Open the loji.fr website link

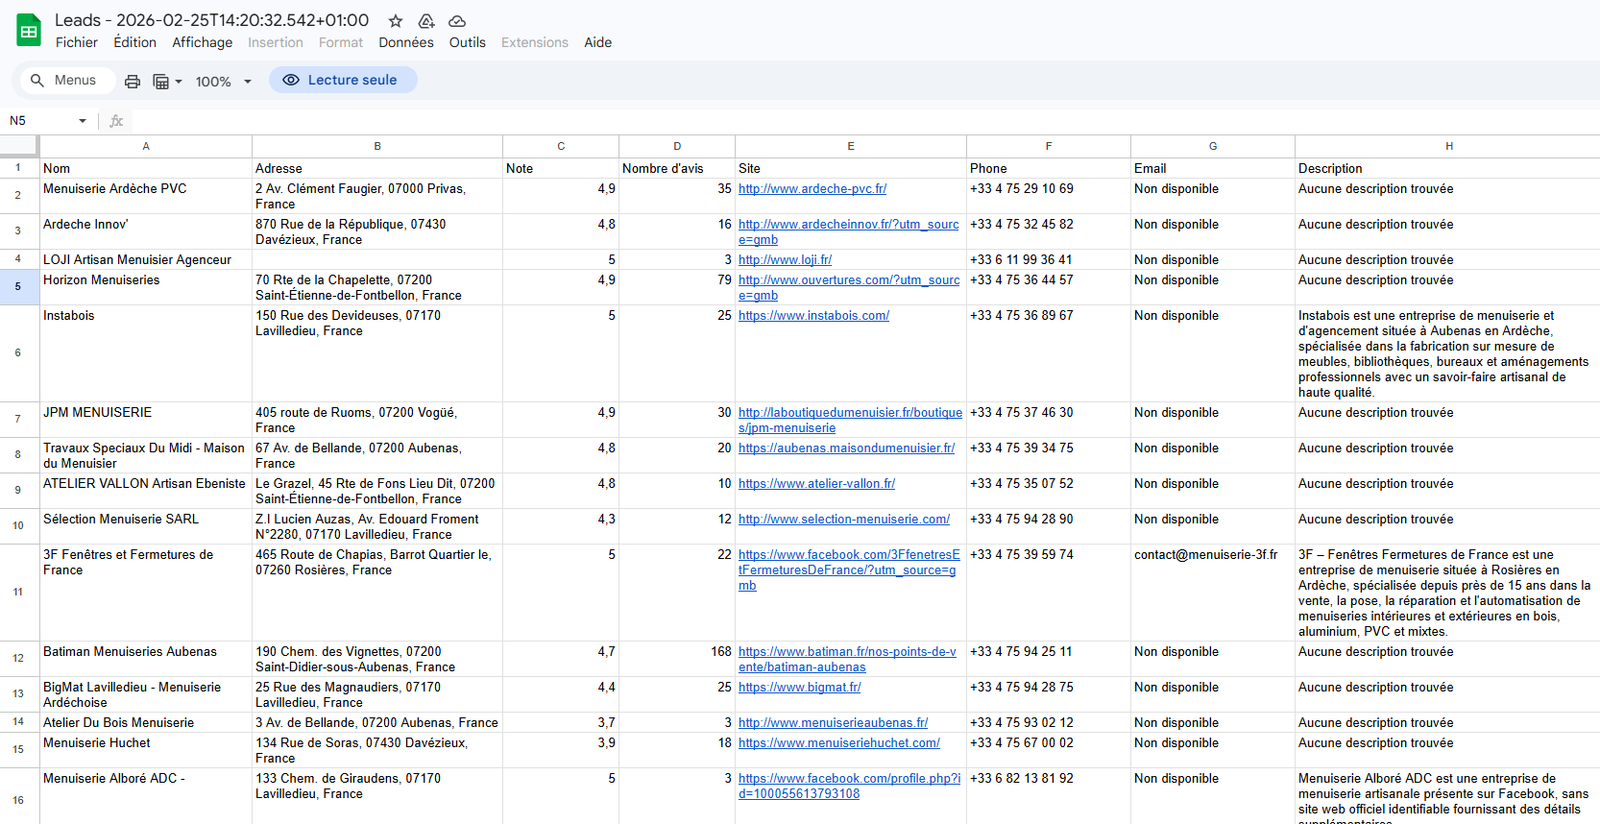pos(785,260)
